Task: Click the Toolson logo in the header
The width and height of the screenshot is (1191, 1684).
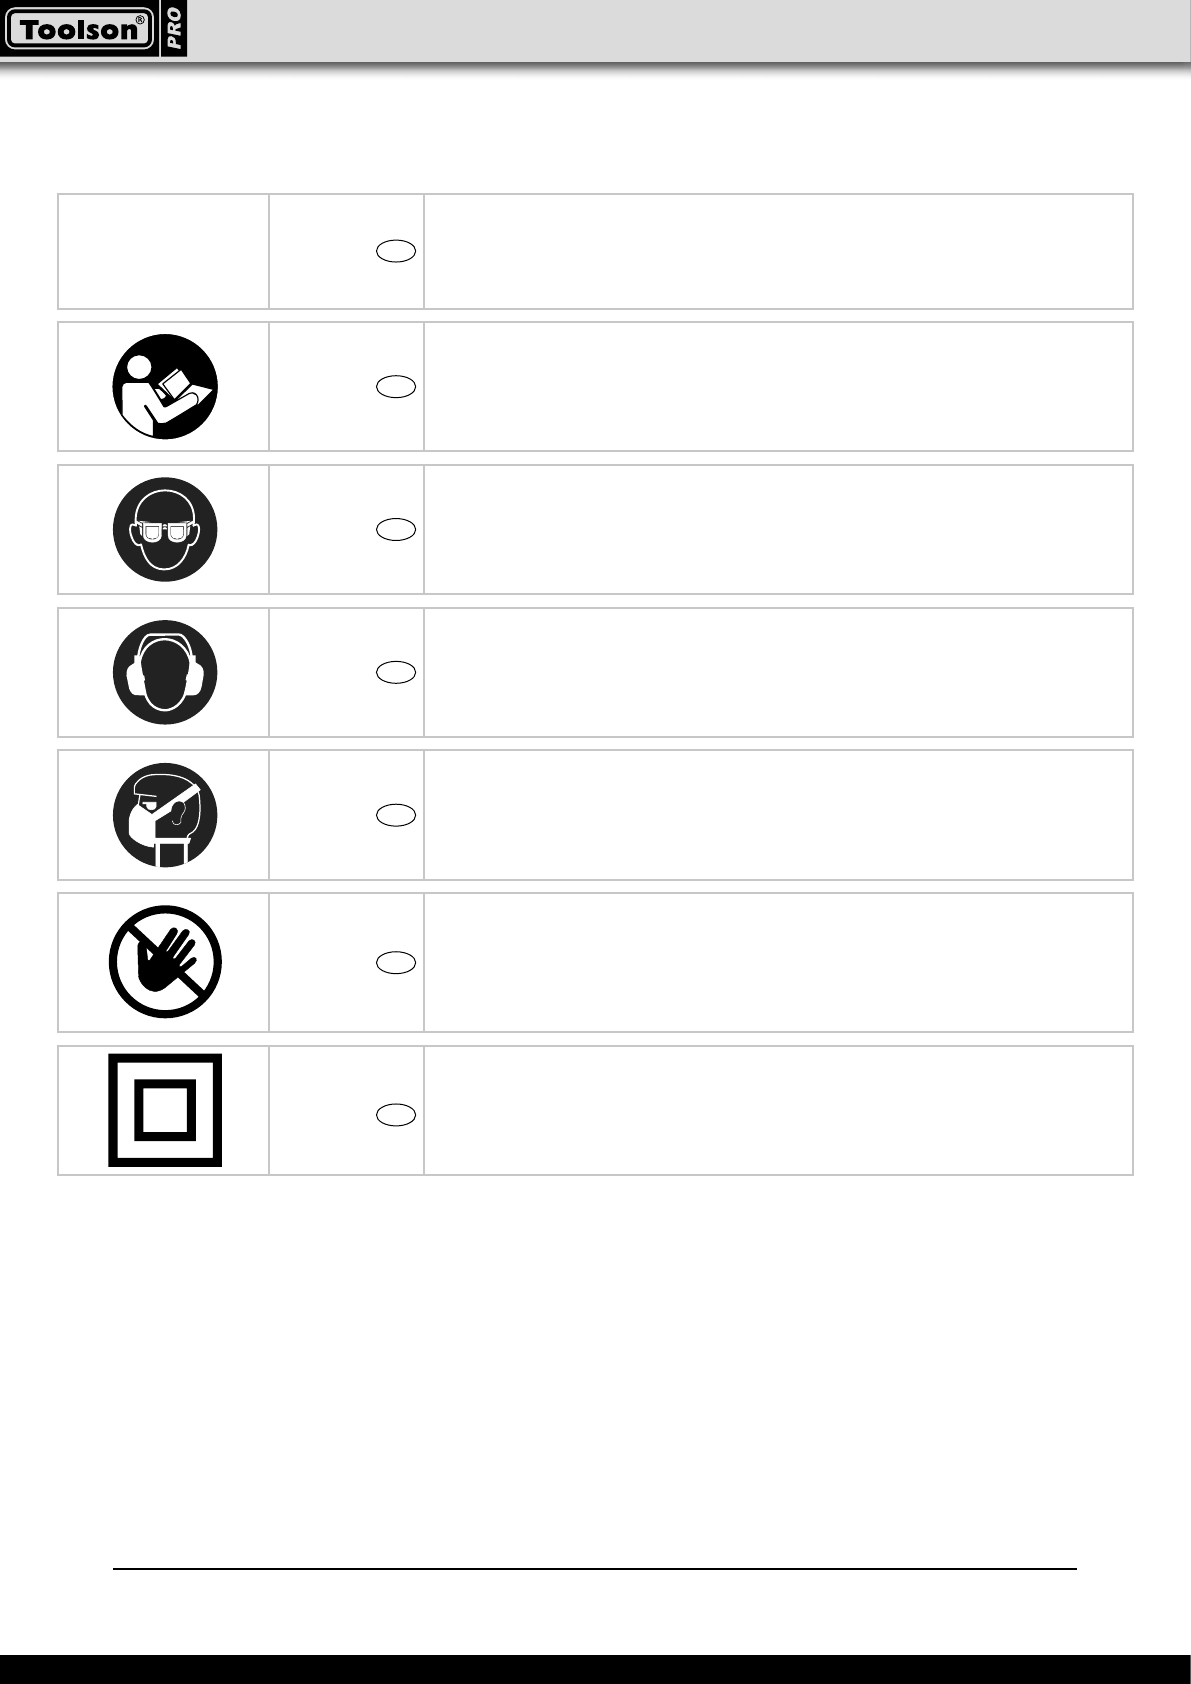Action: pyautogui.click(x=78, y=30)
